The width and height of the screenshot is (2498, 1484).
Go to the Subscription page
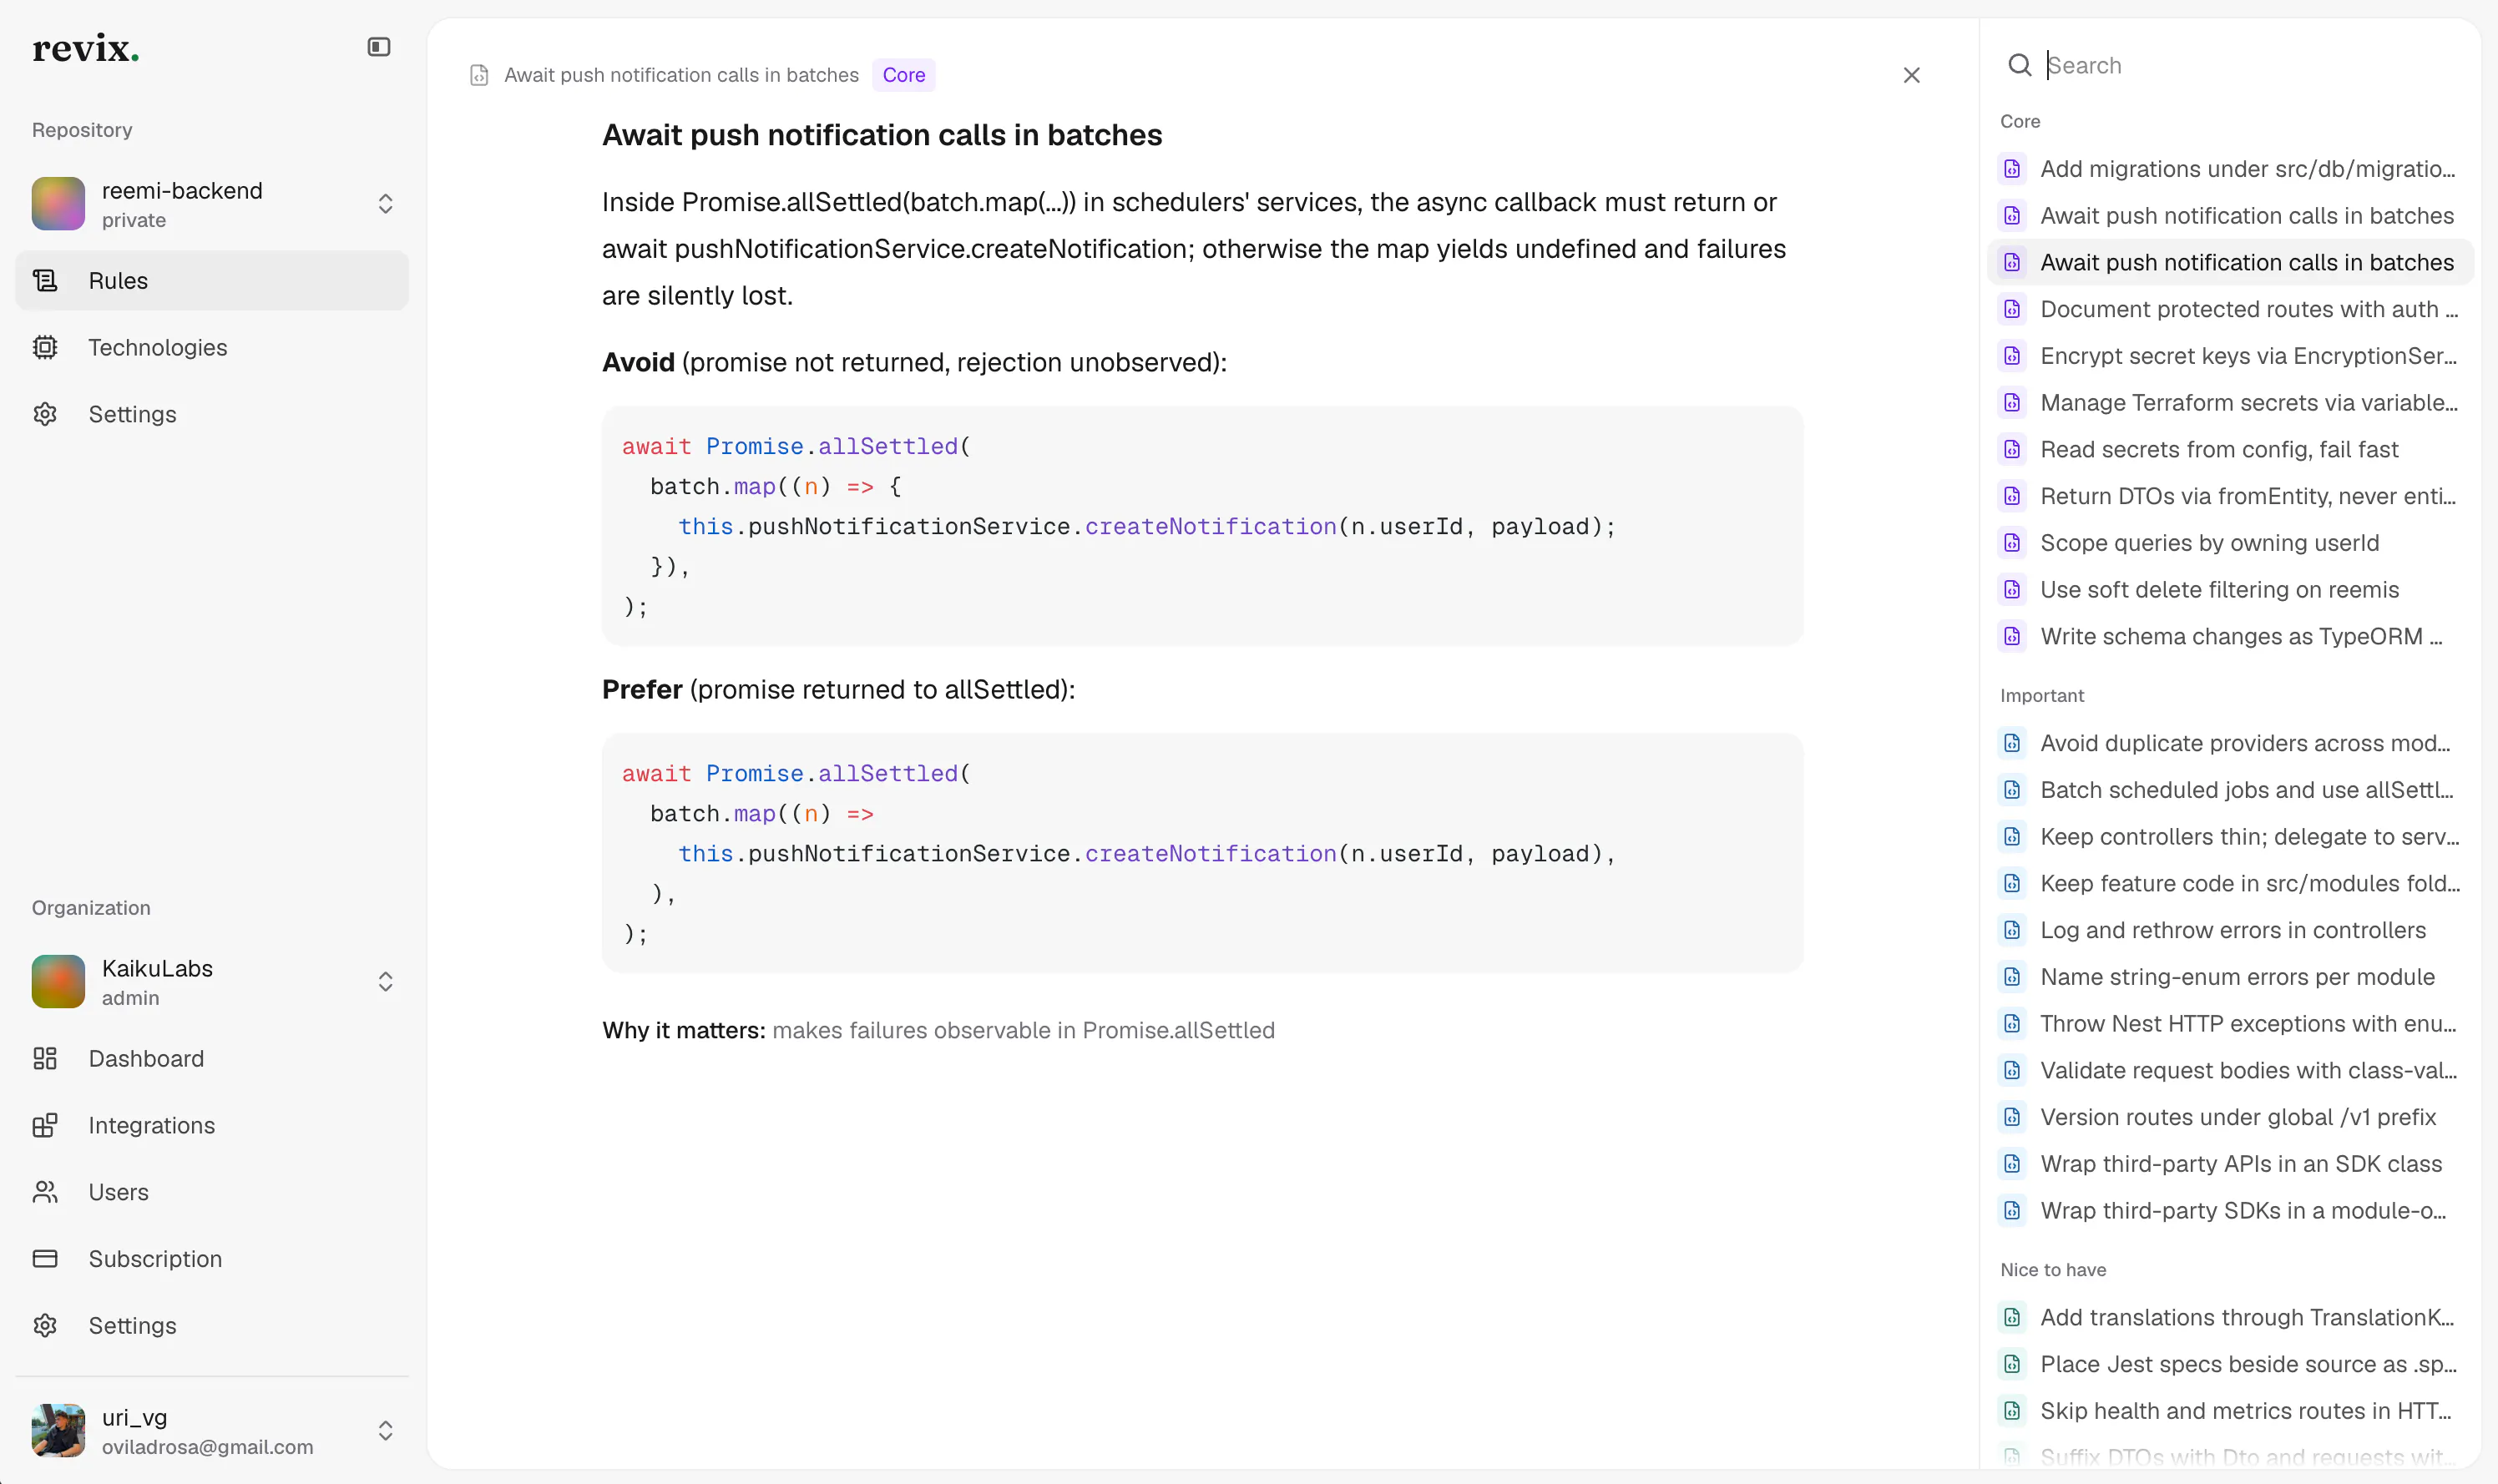point(212,1258)
